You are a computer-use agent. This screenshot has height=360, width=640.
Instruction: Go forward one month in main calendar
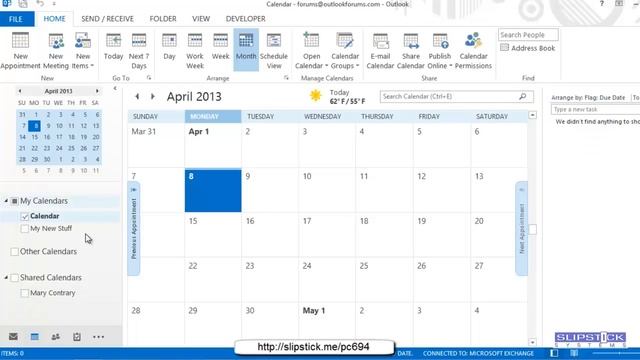point(153,96)
